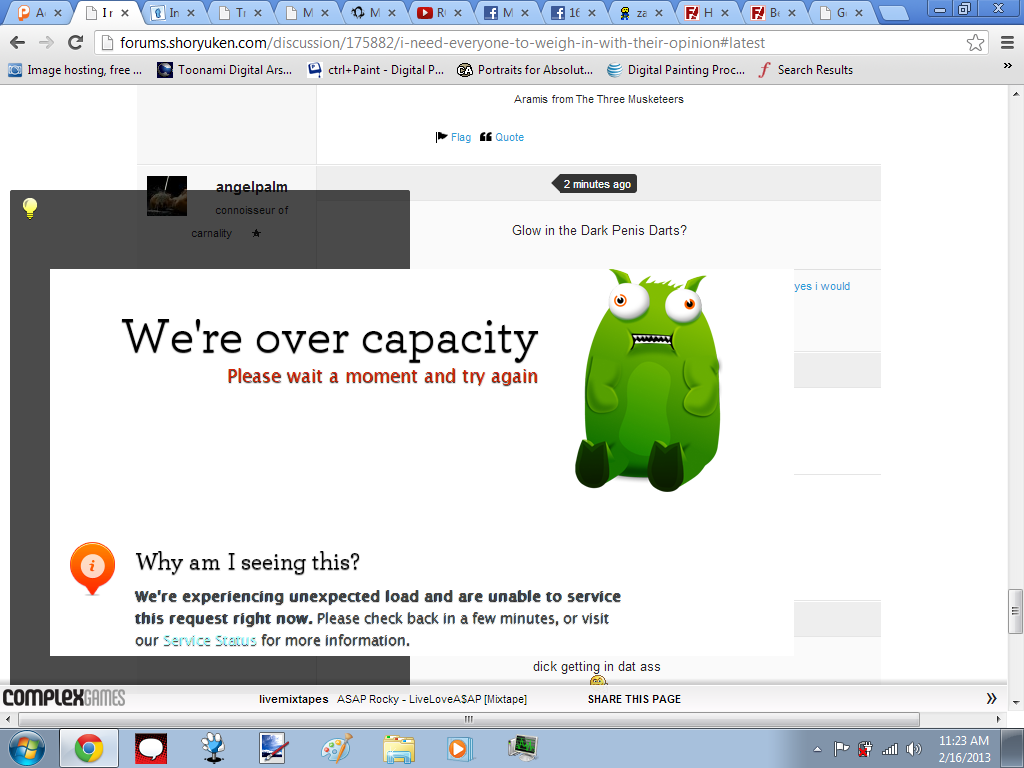Click angelpalm's avatar thumbnail
This screenshot has height=768, width=1024.
(167, 196)
